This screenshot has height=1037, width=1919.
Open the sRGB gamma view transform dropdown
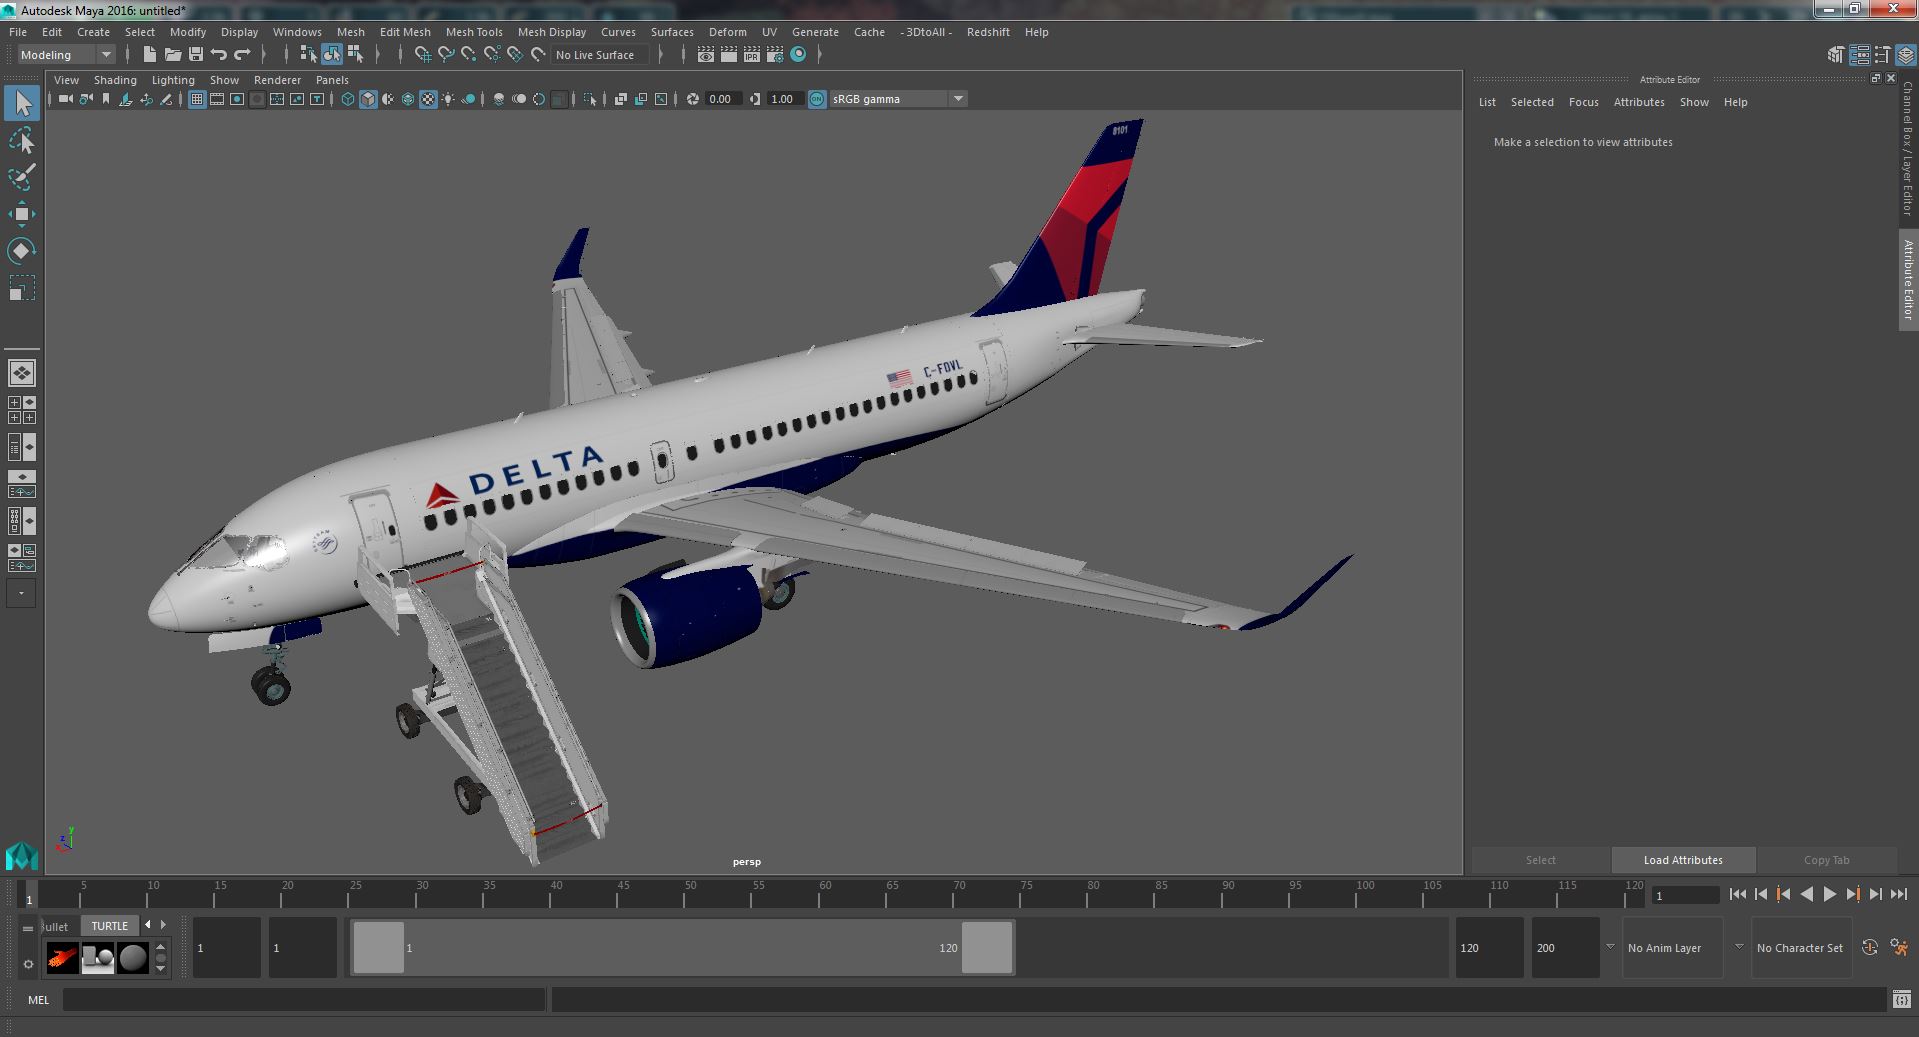(898, 99)
